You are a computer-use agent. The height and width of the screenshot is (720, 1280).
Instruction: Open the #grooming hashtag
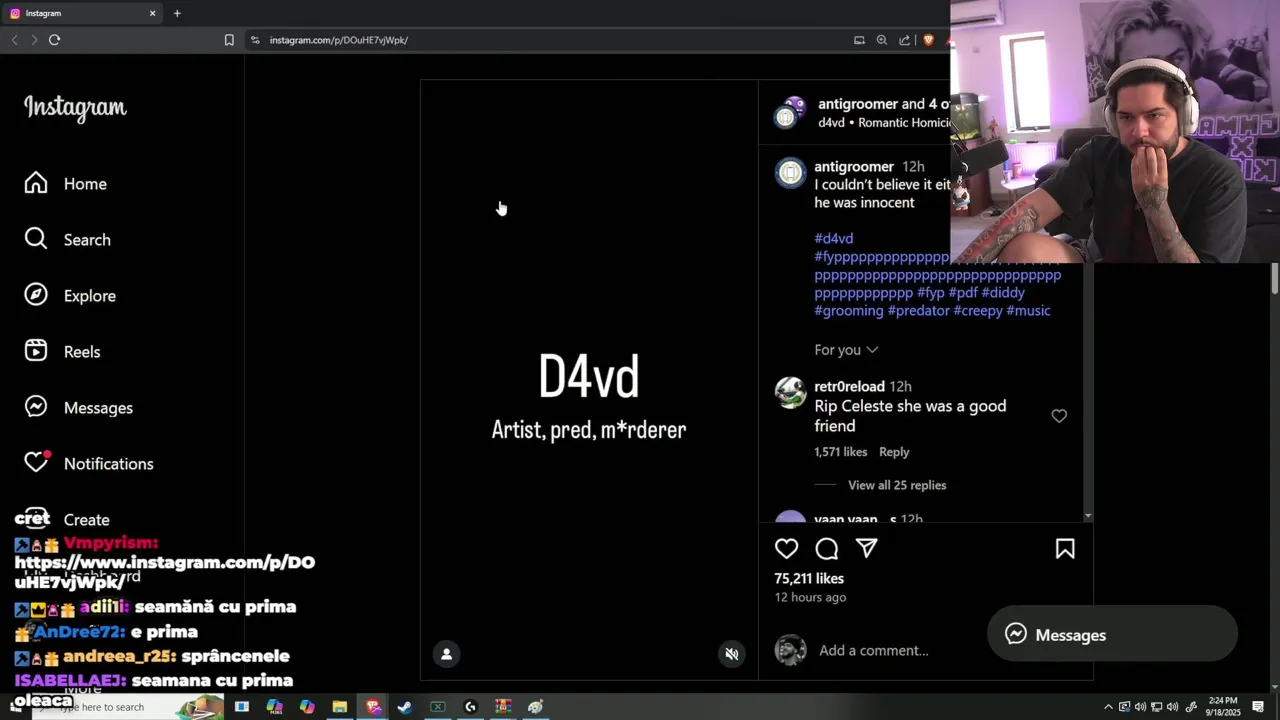pyautogui.click(x=849, y=310)
